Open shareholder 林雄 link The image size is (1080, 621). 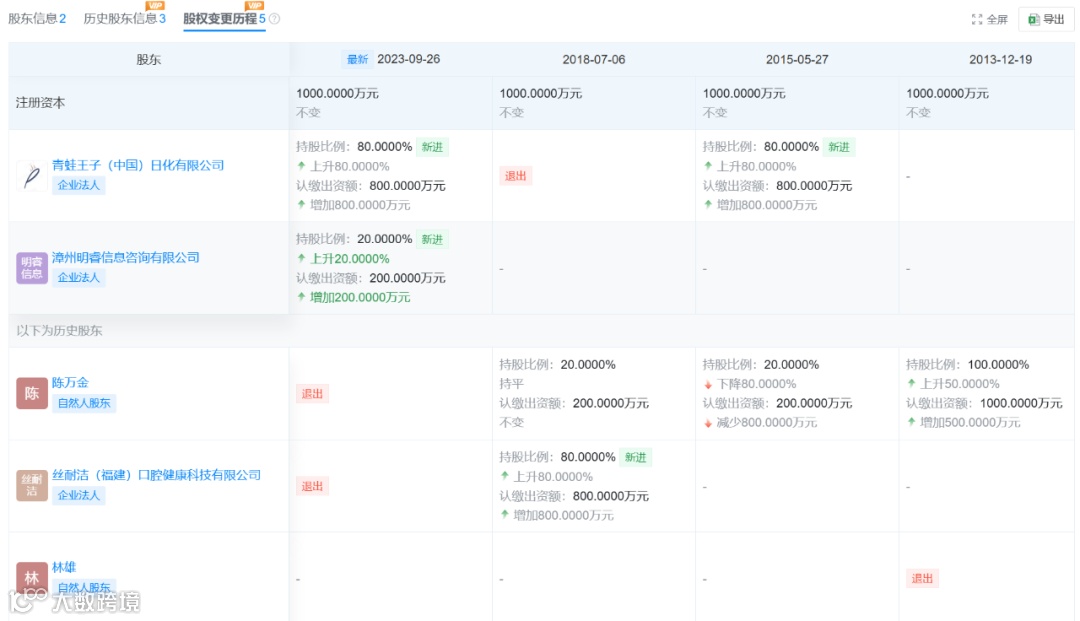click(63, 567)
